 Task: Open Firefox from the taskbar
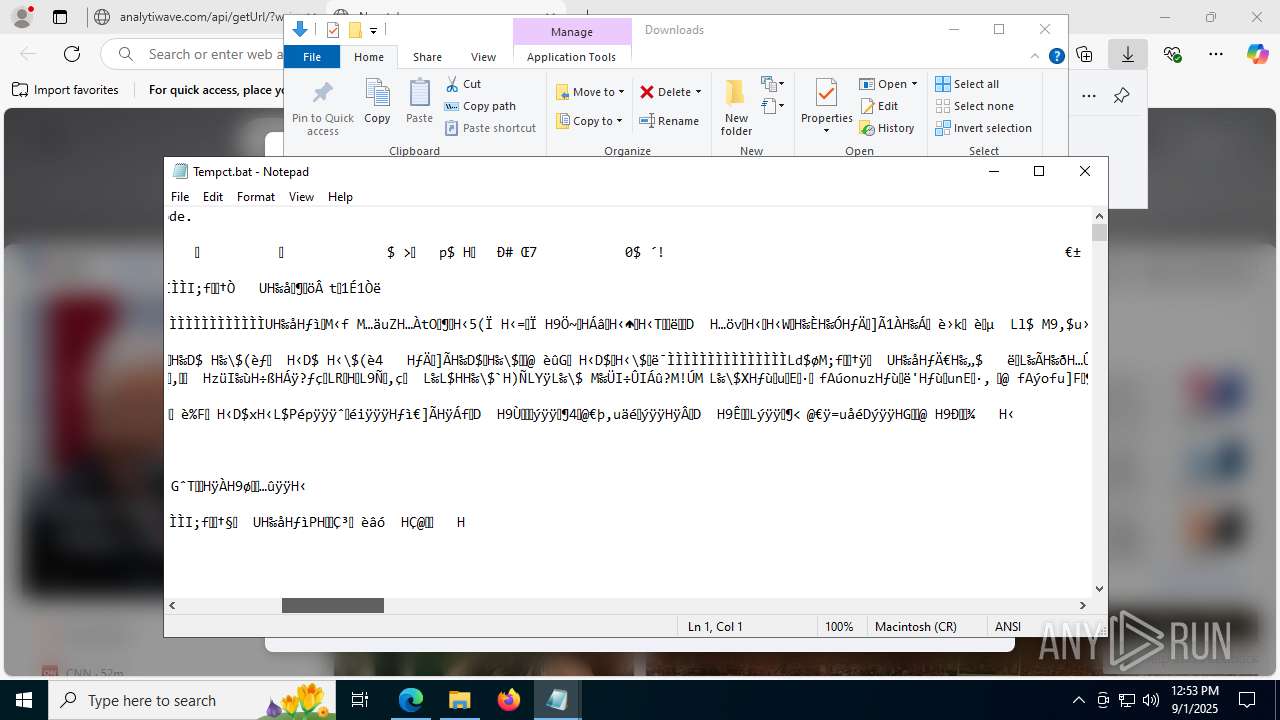click(x=508, y=700)
